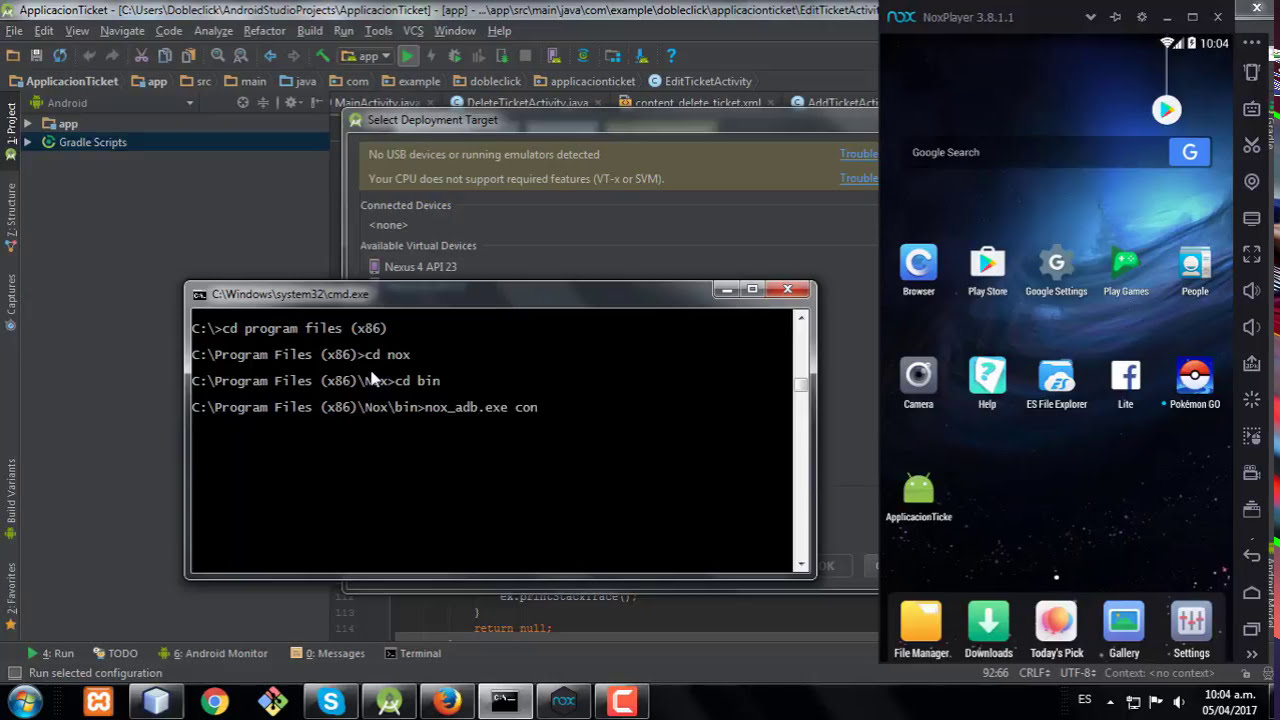Click the Nox keyboard control sidebar icon
Image resolution: width=1280 pixels, height=720 pixels.
pyautogui.click(x=1252, y=108)
